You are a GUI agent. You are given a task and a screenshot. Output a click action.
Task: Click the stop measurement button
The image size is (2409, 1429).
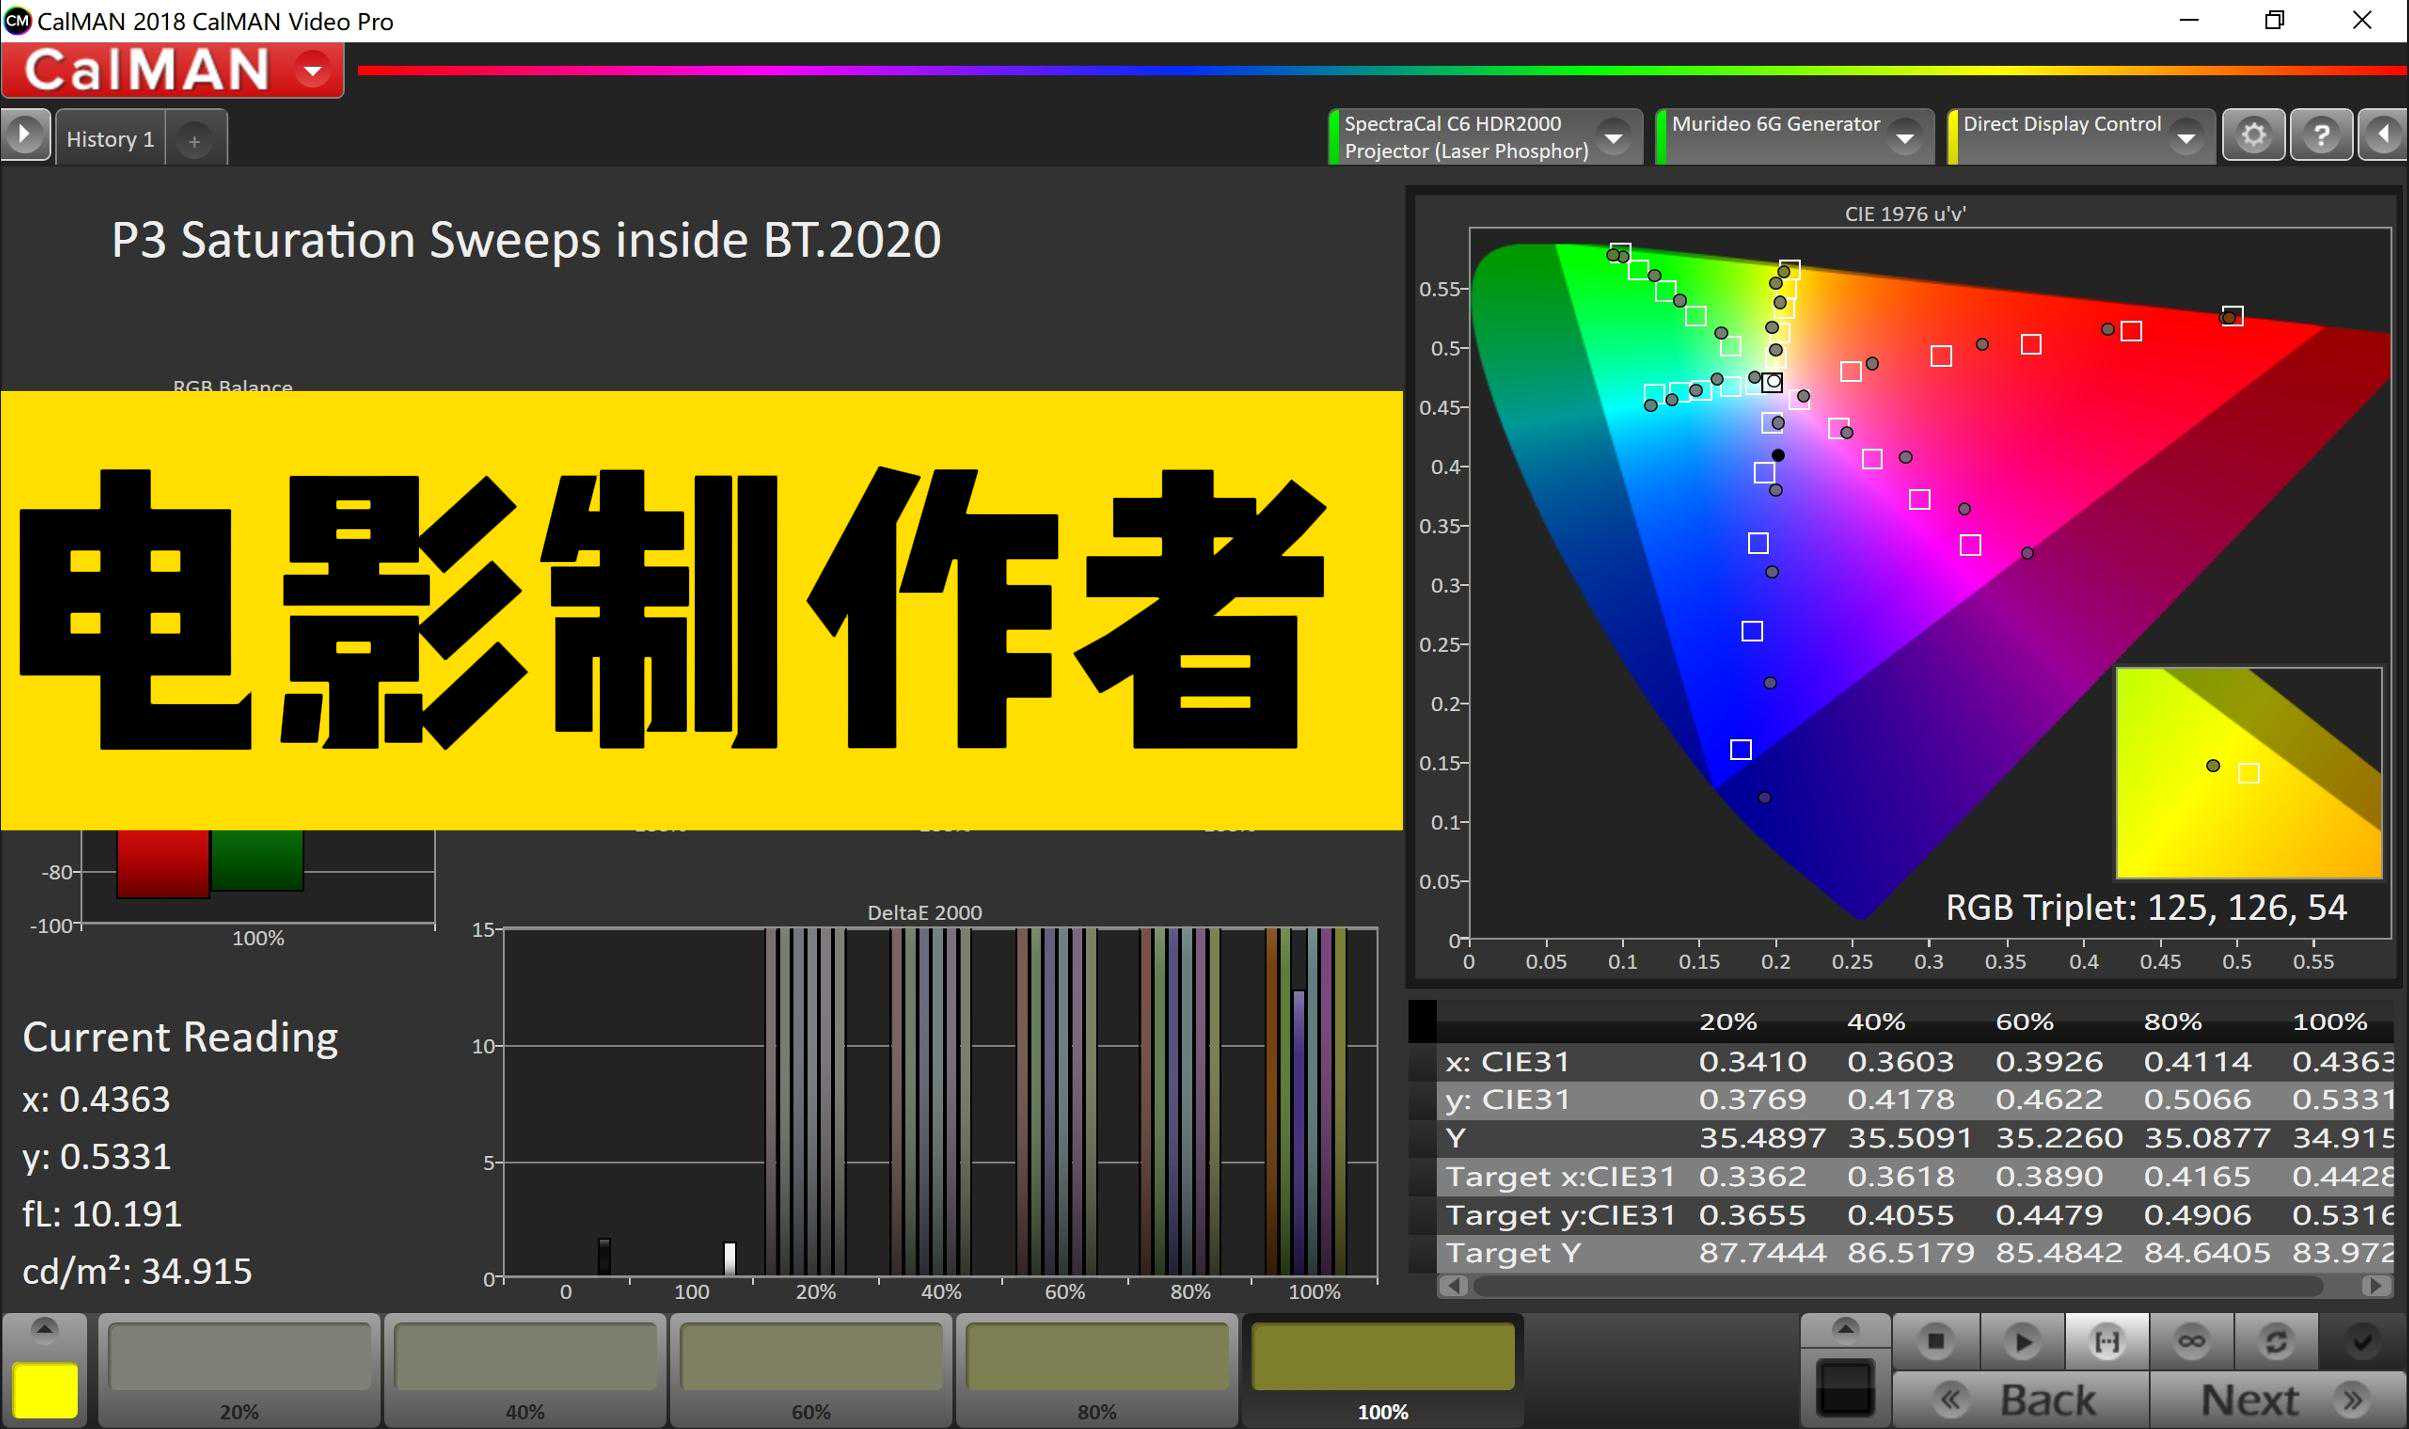click(1936, 1341)
